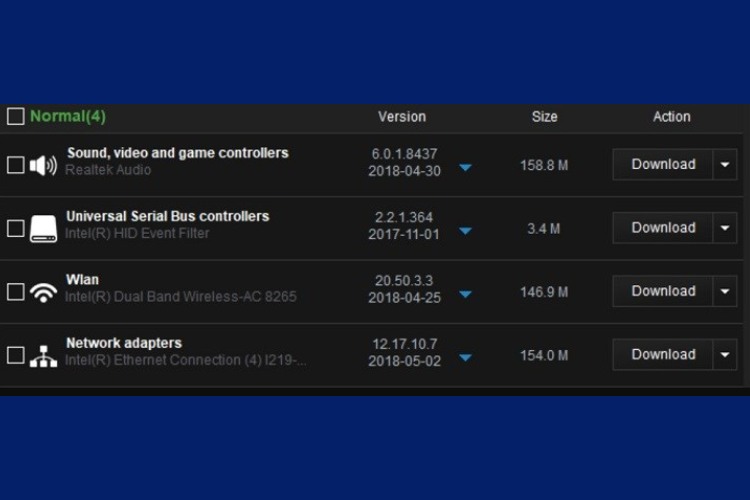Enable the Wlan driver checkbox
Viewport: 750px width, 500px height.
[x=15, y=292]
